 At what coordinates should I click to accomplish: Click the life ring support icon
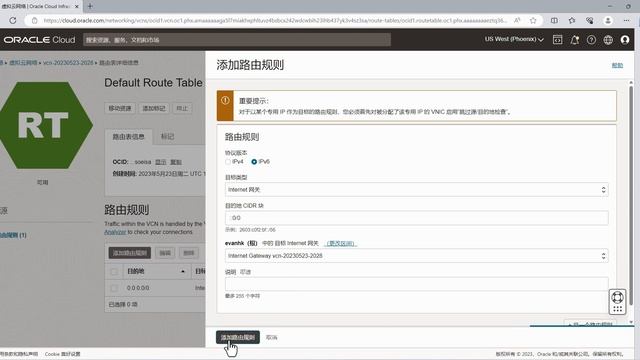click(618, 297)
